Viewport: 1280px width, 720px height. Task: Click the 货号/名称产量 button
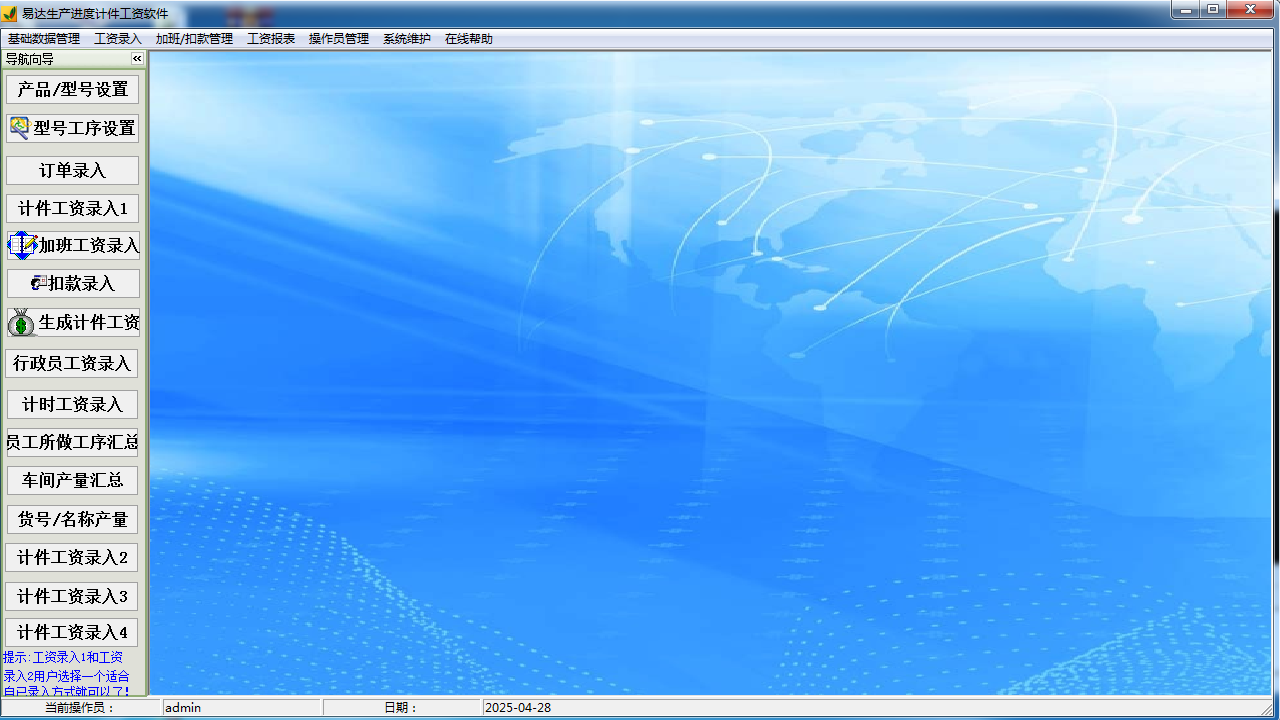point(73,519)
